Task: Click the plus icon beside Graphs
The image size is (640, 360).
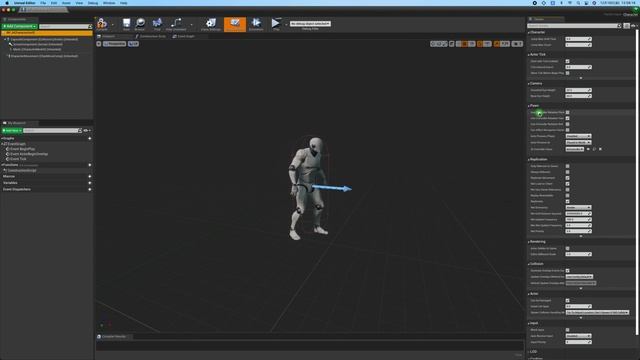Action: [90, 139]
